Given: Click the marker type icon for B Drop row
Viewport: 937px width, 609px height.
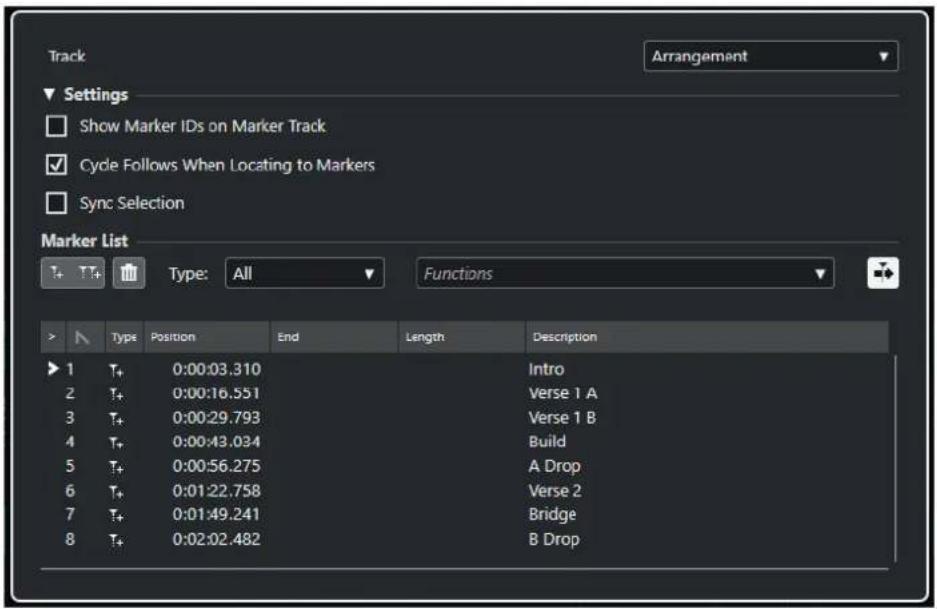Looking at the screenshot, I should (116, 540).
